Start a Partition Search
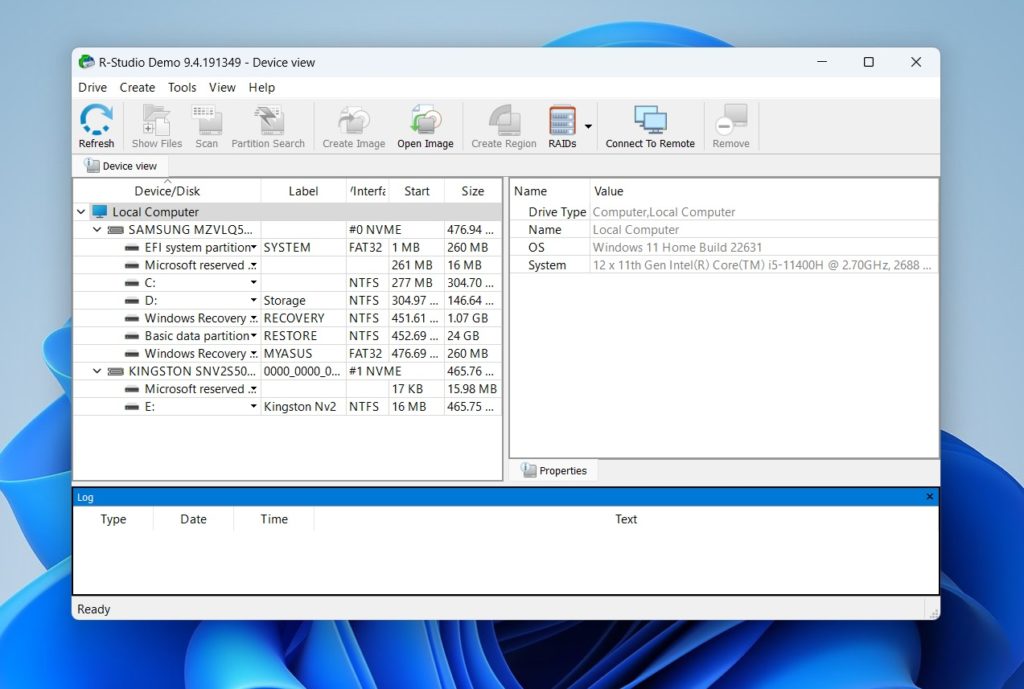The width and height of the screenshot is (1024, 689). point(268,125)
